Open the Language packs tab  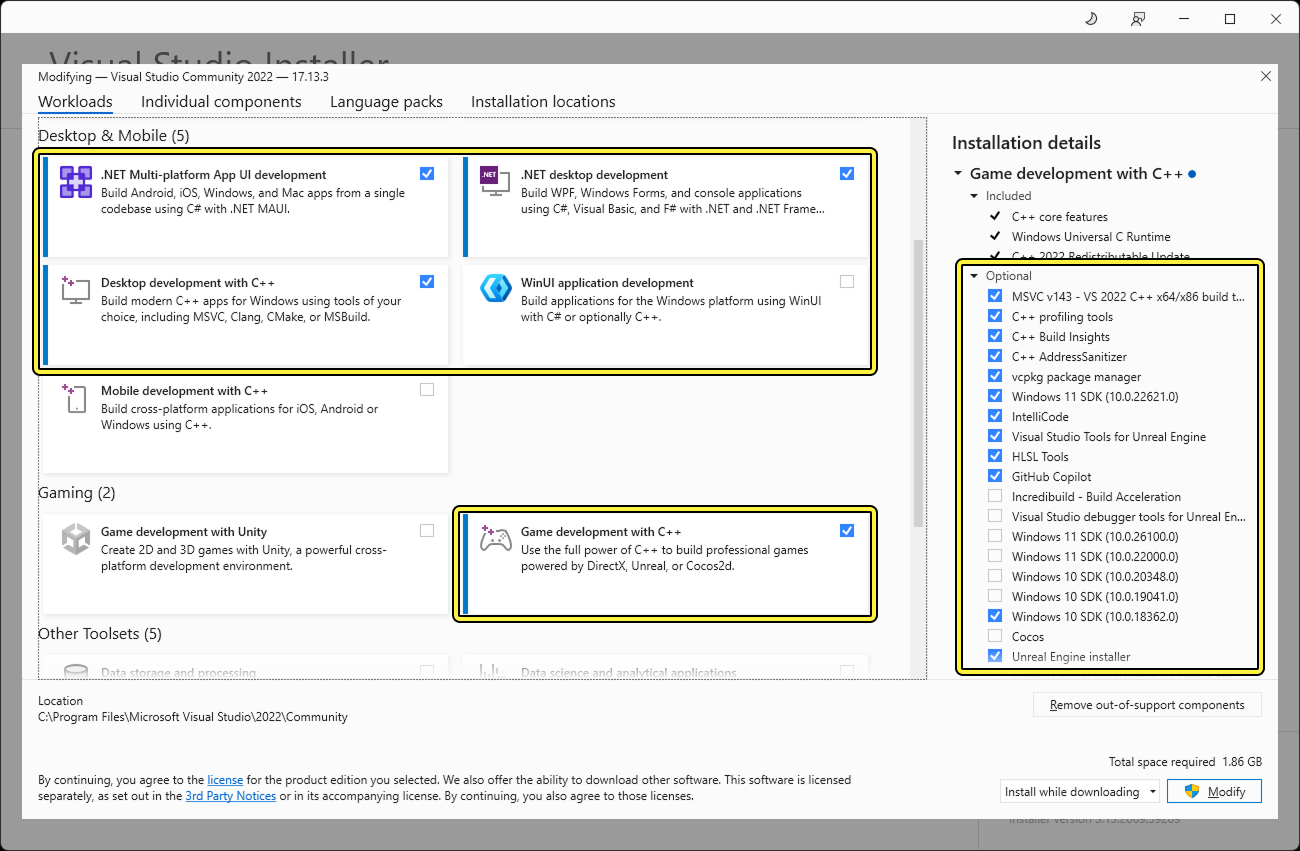(386, 101)
